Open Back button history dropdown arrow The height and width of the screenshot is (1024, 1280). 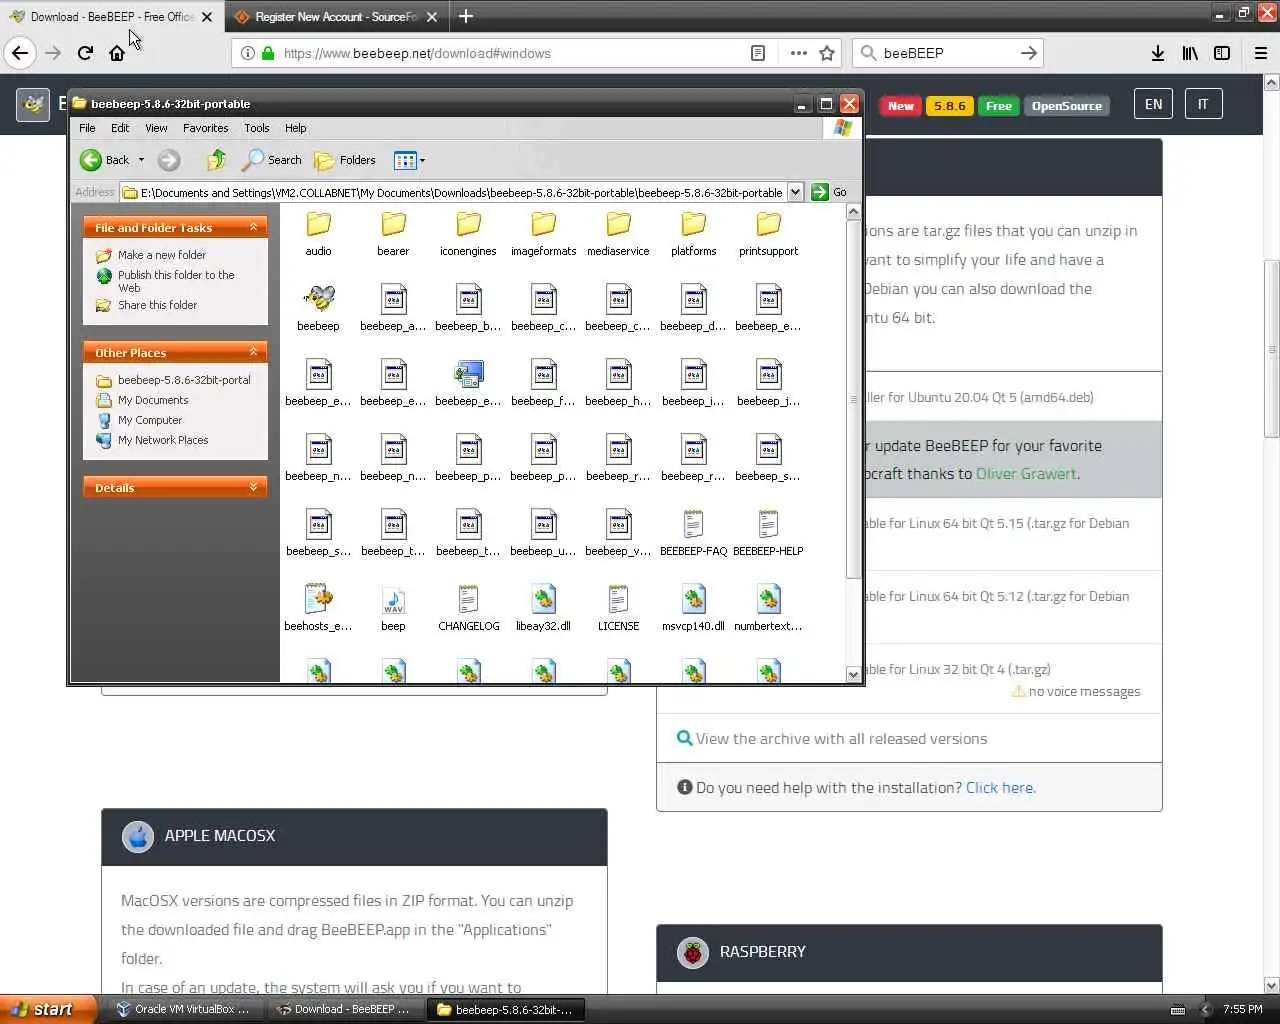(141, 160)
